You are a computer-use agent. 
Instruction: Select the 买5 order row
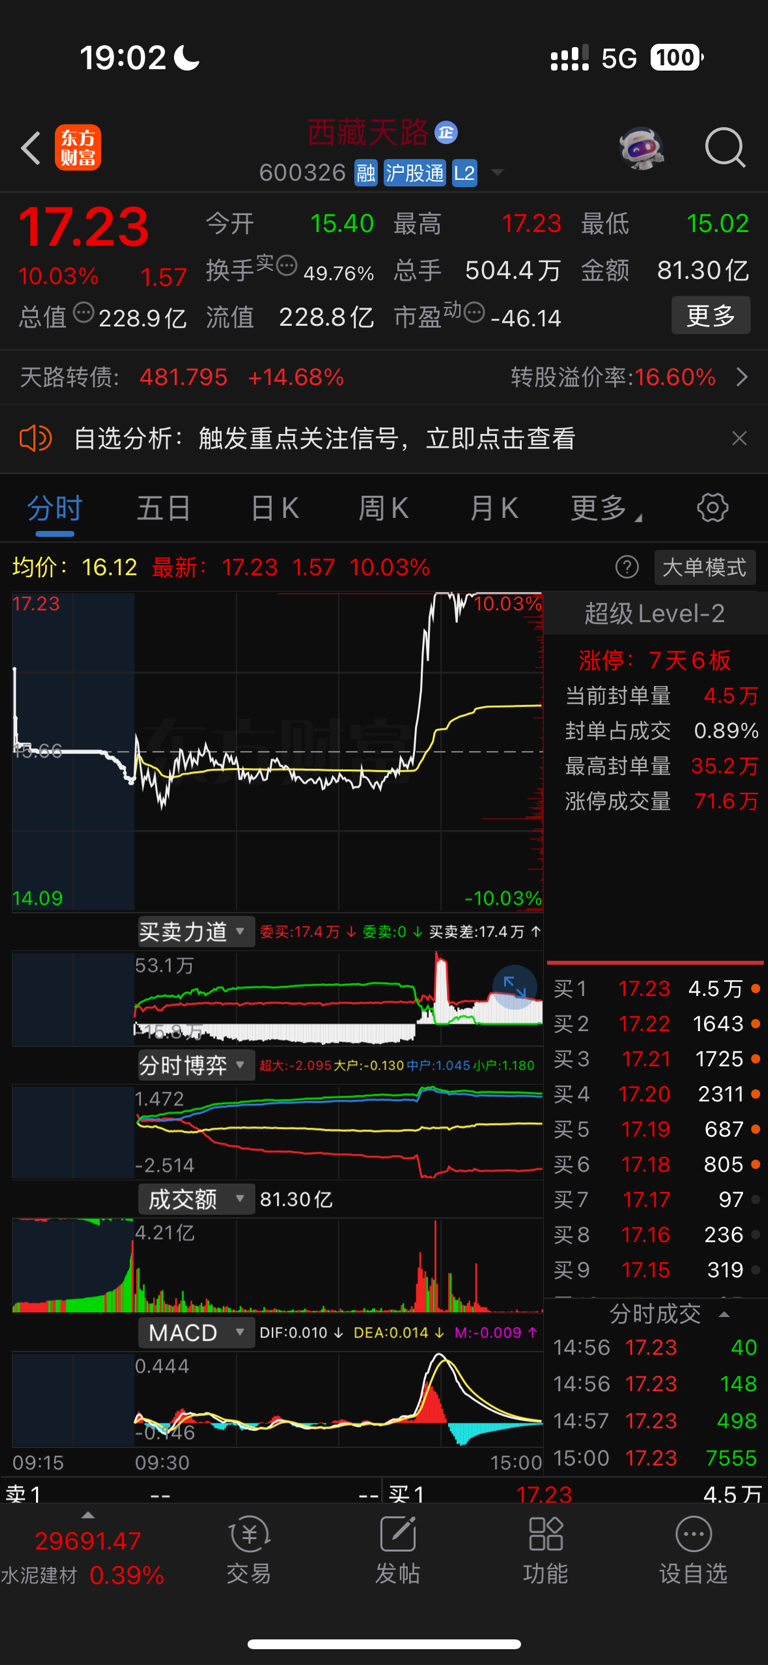(655, 1129)
